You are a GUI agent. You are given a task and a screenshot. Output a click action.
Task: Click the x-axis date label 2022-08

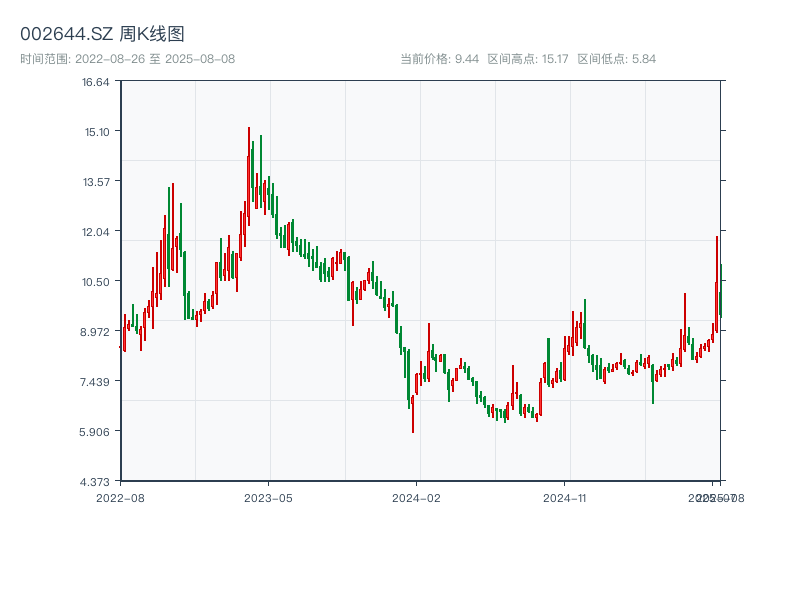pyautogui.click(x=120, y=498)
